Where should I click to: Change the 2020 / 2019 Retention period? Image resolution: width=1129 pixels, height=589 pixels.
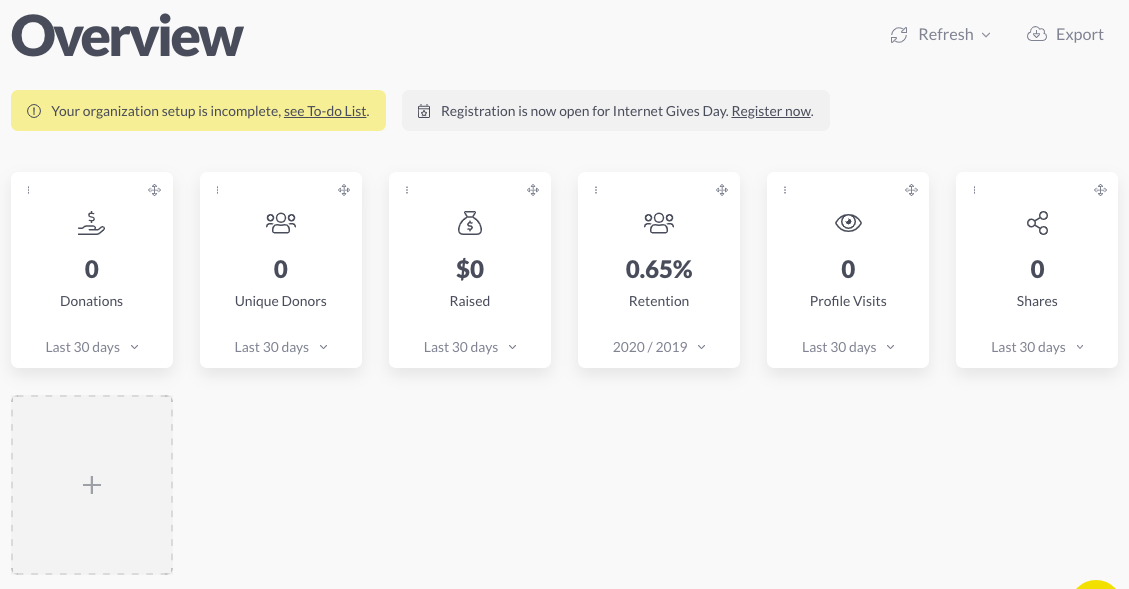click(659, 347)
